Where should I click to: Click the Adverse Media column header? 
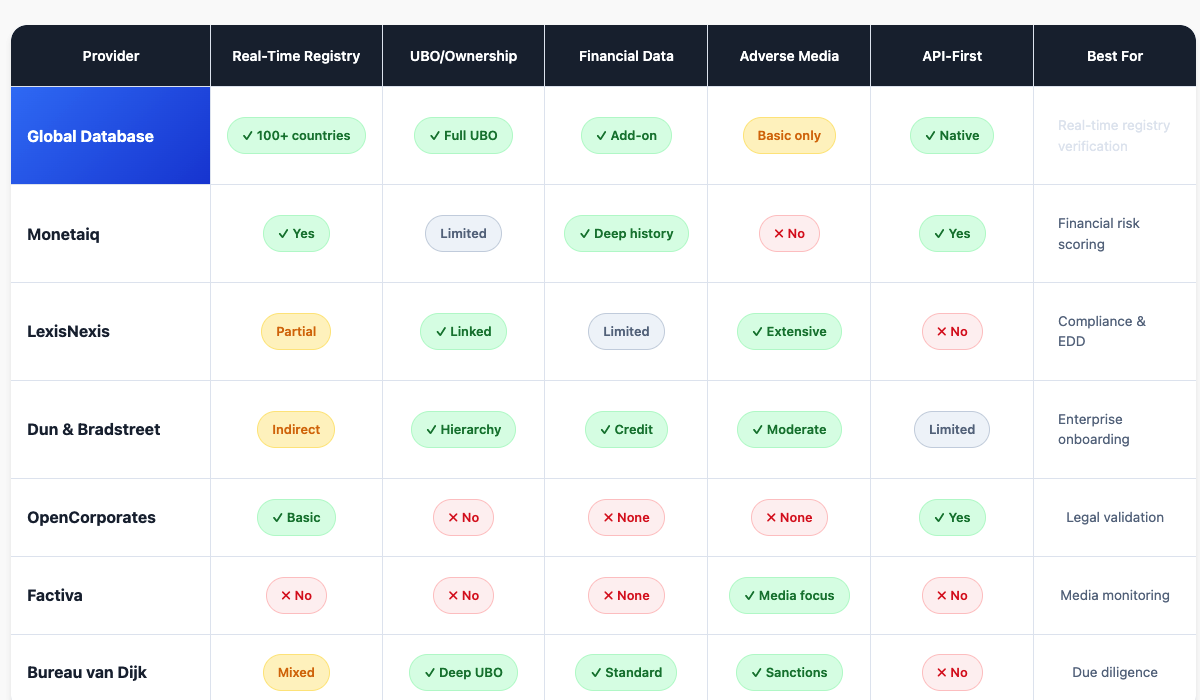tap(789, 56)
